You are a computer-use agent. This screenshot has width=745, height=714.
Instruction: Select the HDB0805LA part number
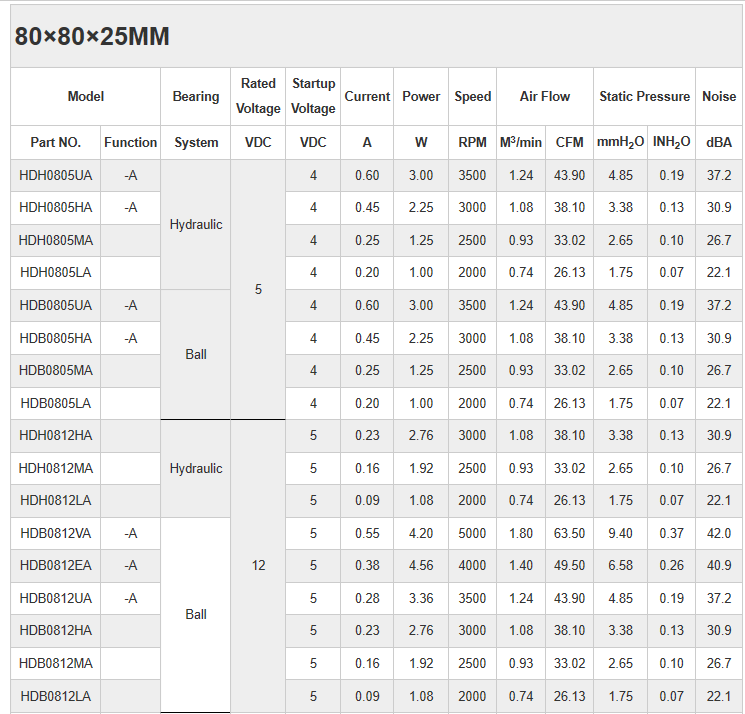pyautogui.click(x=56, y=403)
